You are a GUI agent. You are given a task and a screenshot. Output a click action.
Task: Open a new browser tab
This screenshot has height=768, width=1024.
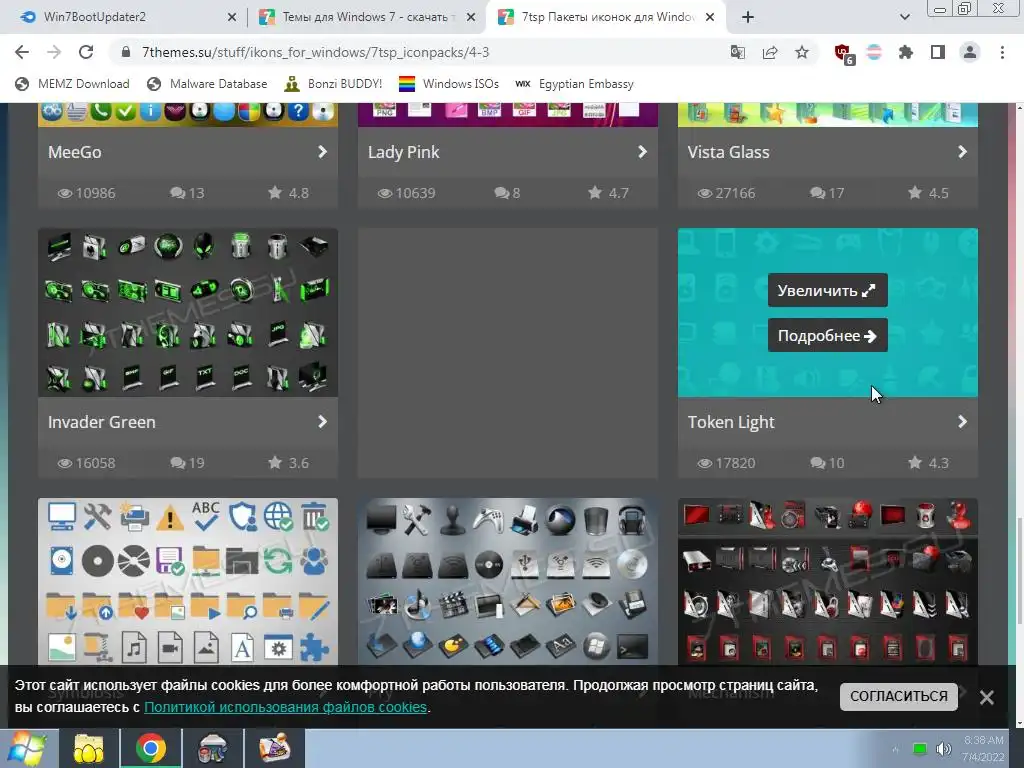(x=748, y=17)
